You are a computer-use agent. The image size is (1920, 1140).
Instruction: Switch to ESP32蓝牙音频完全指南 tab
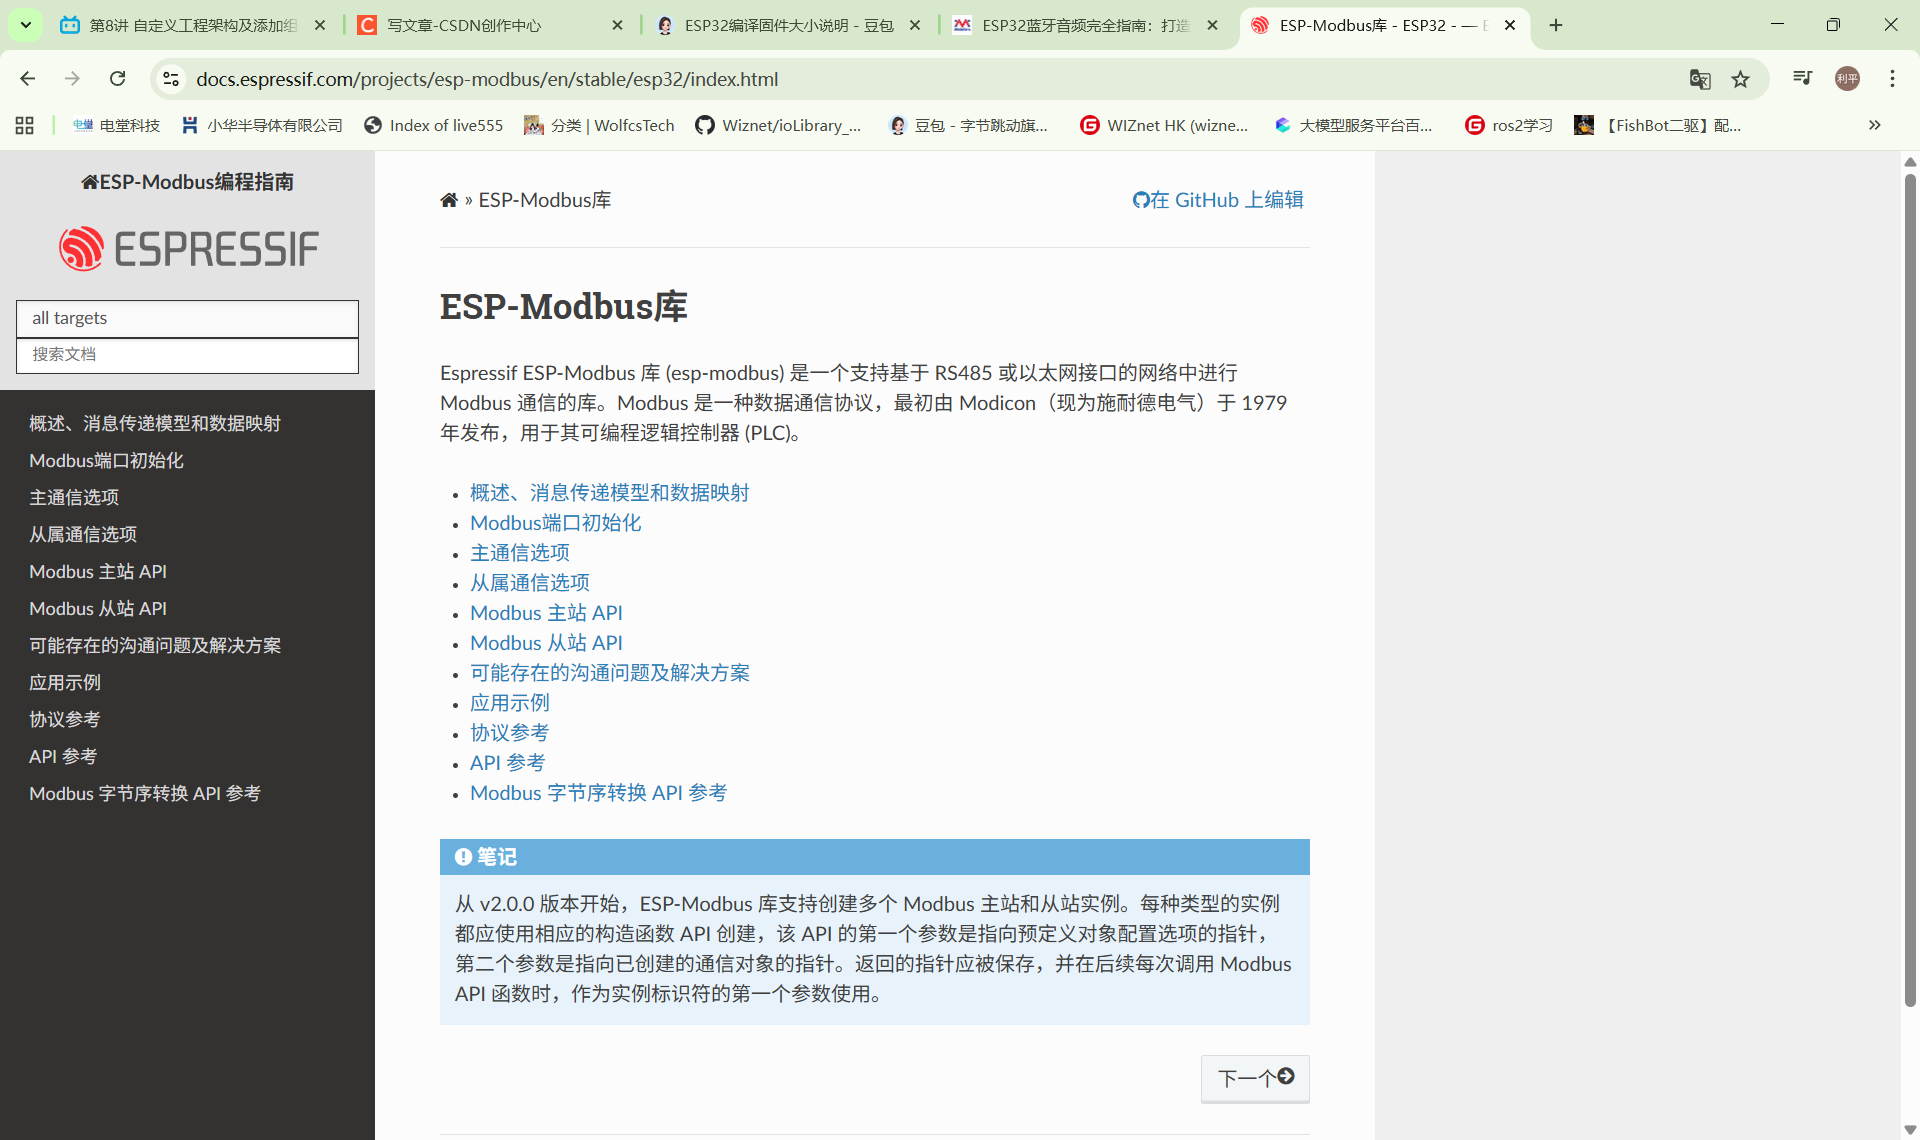tap(1085, 25)
